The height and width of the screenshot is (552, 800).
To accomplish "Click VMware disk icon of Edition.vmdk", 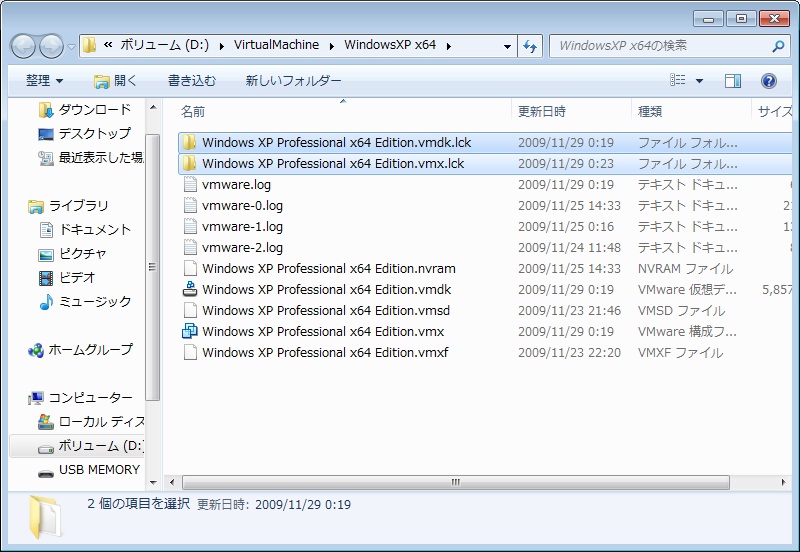I will pos(190,289).
